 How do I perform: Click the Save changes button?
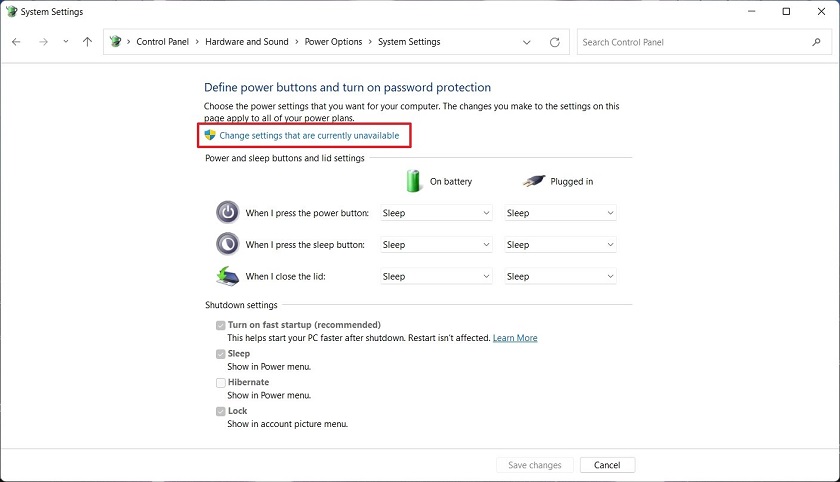click(x=535, y=465)
